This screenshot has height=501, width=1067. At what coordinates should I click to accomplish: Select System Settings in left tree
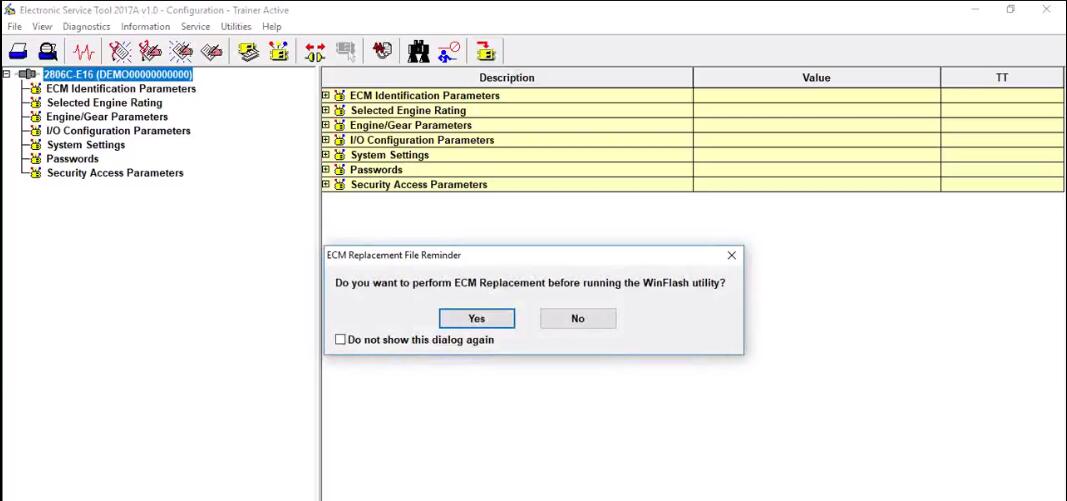[x=86, y=145]
